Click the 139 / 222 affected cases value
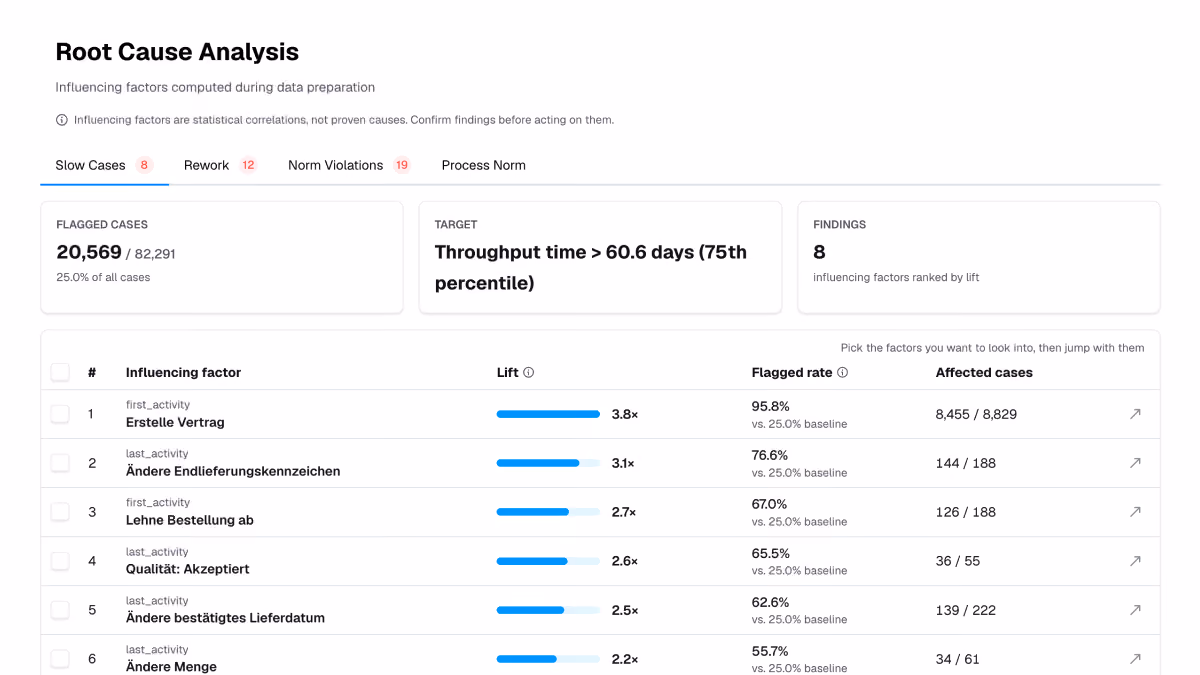 pyautogui.click(x=966, y=610)
